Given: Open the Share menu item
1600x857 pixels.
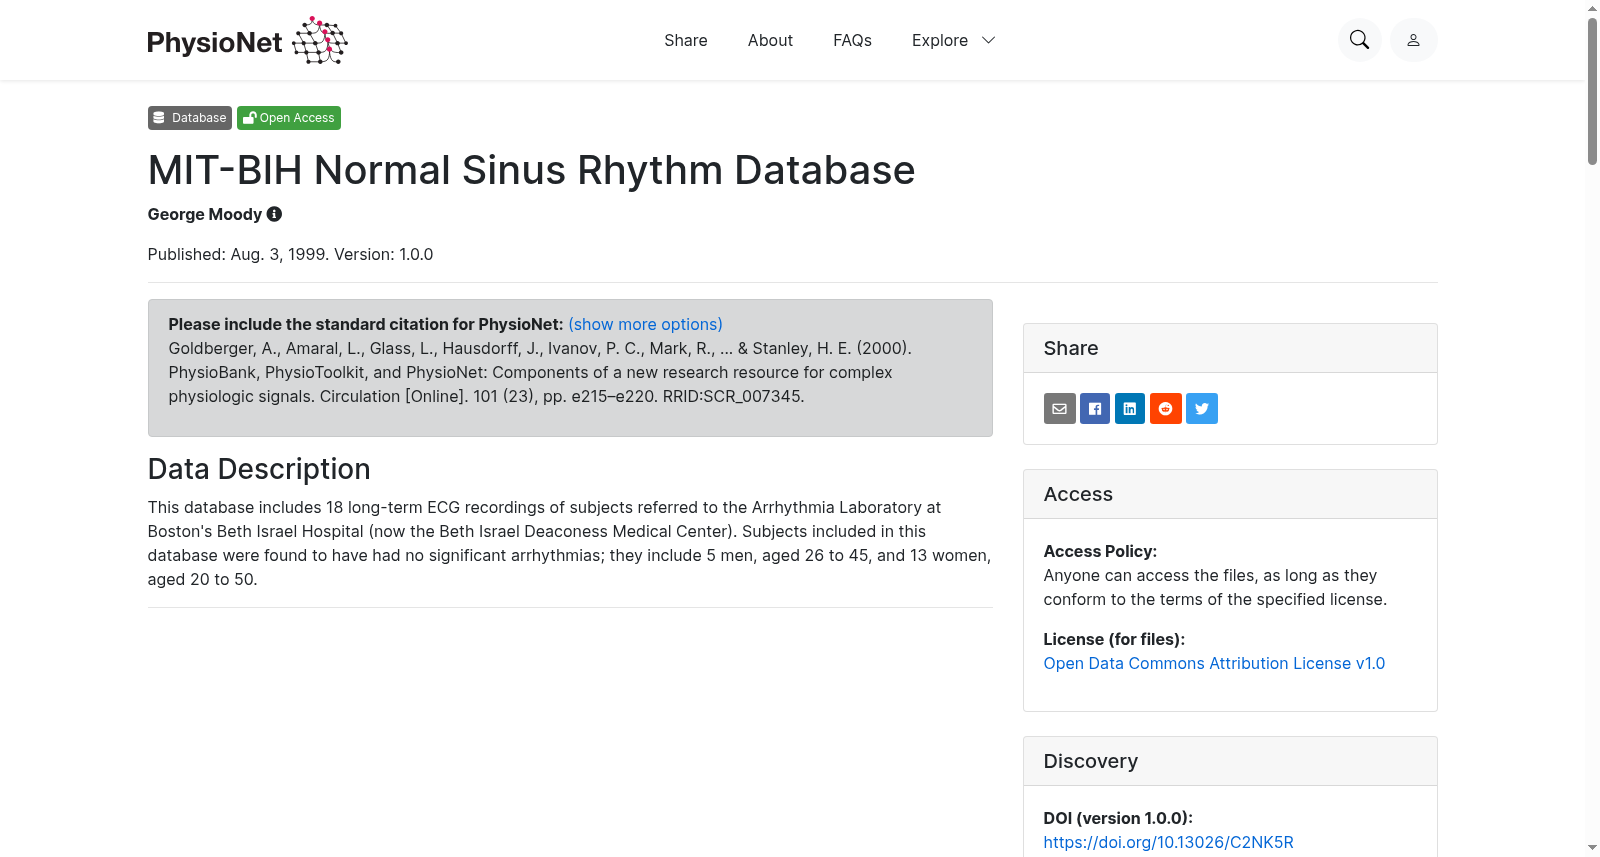Looking at the screenshot, I should (686, 40).
